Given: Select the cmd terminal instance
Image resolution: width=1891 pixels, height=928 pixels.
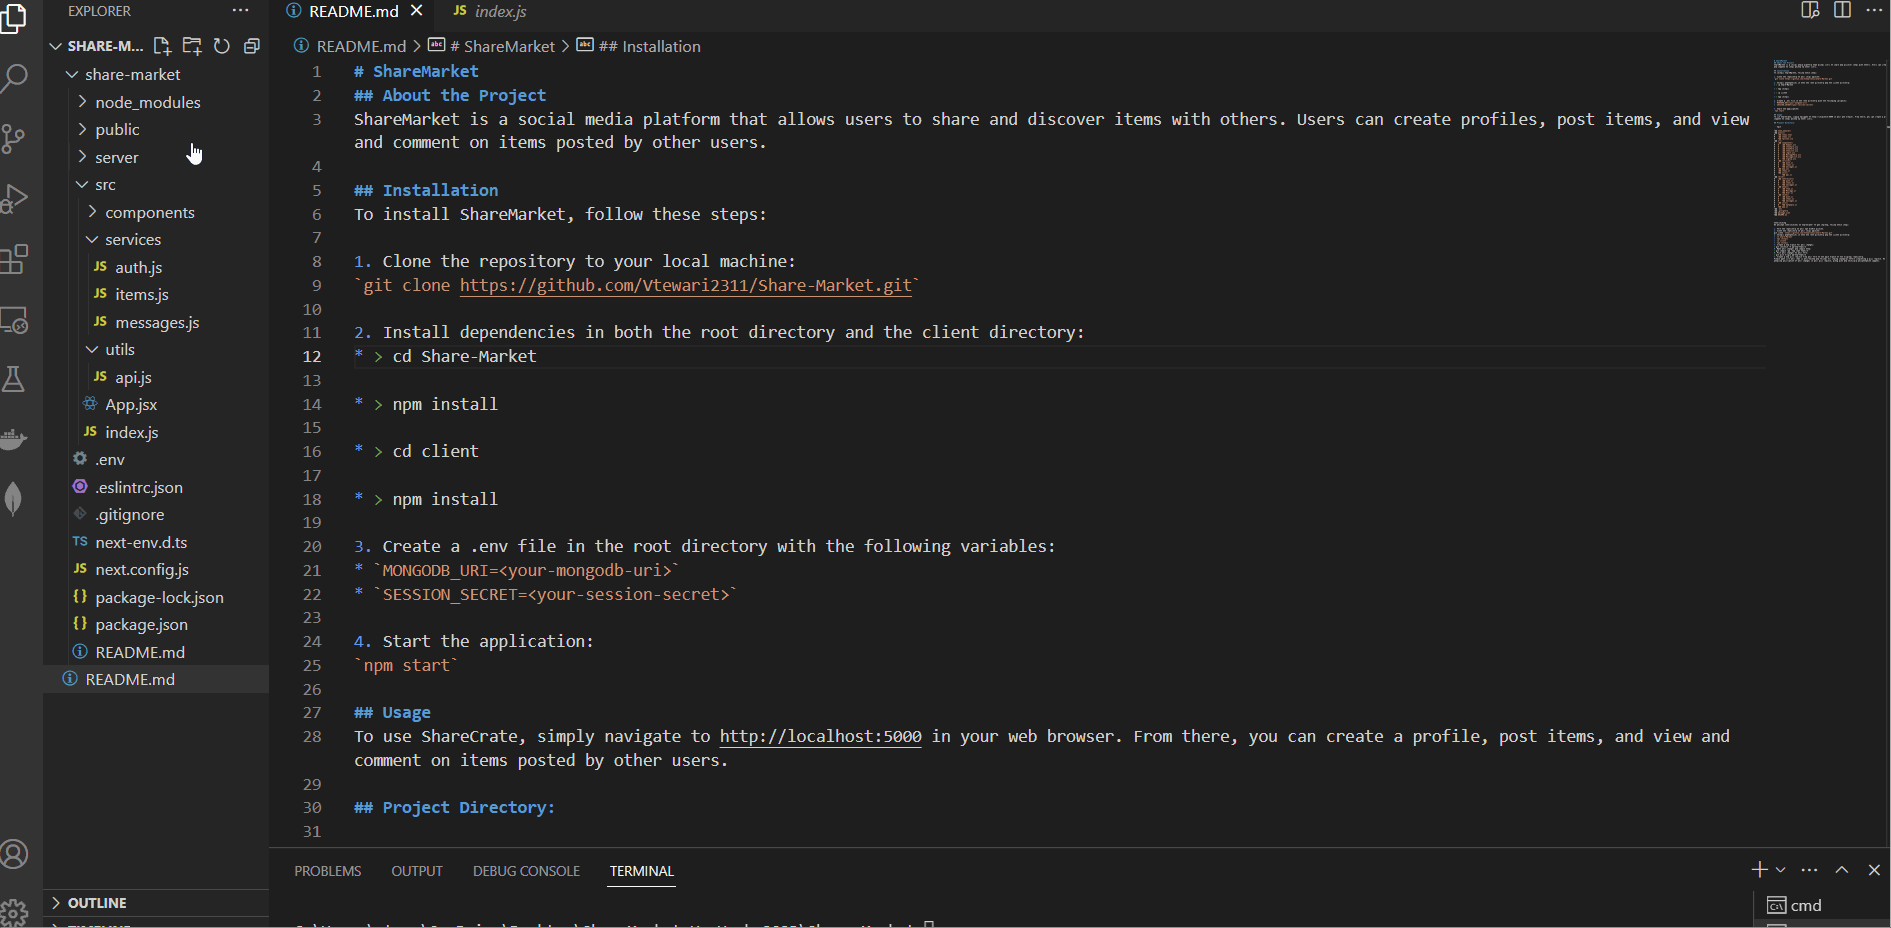Looking at the screenshot, I should (x=1820, y=905).
